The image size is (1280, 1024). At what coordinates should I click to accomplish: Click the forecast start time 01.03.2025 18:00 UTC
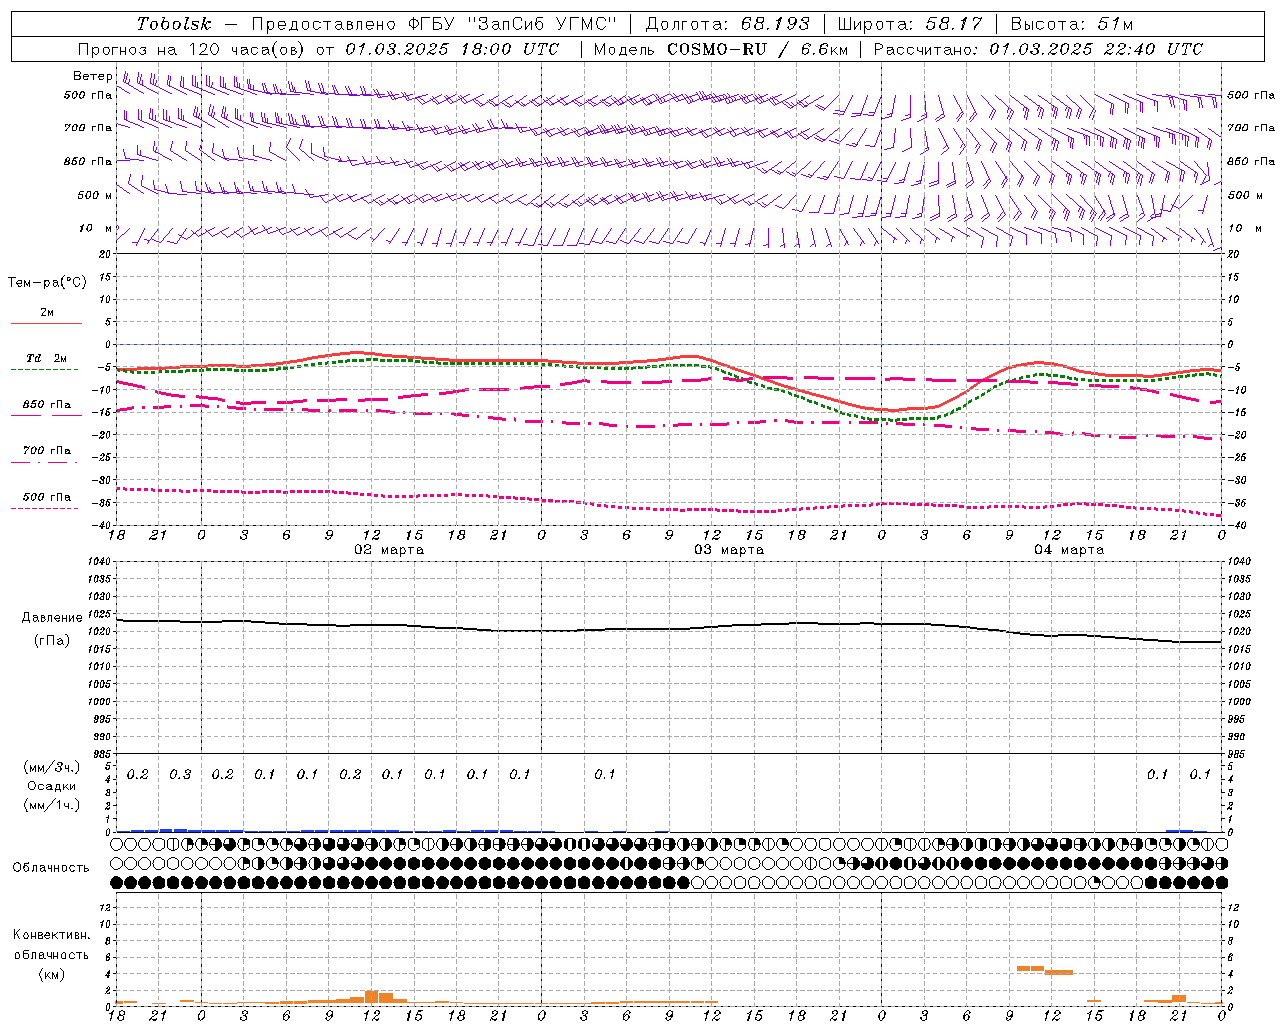(452, 49)
